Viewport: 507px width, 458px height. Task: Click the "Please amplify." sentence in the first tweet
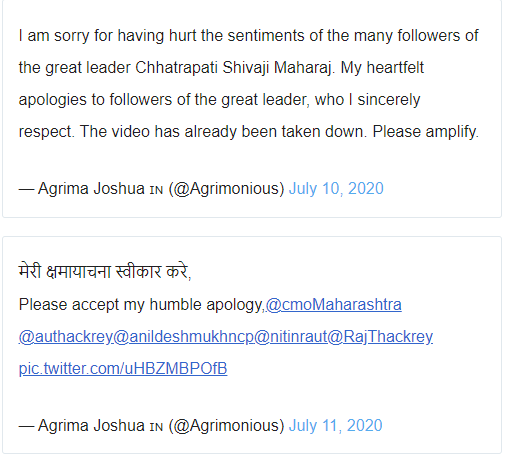426,132
